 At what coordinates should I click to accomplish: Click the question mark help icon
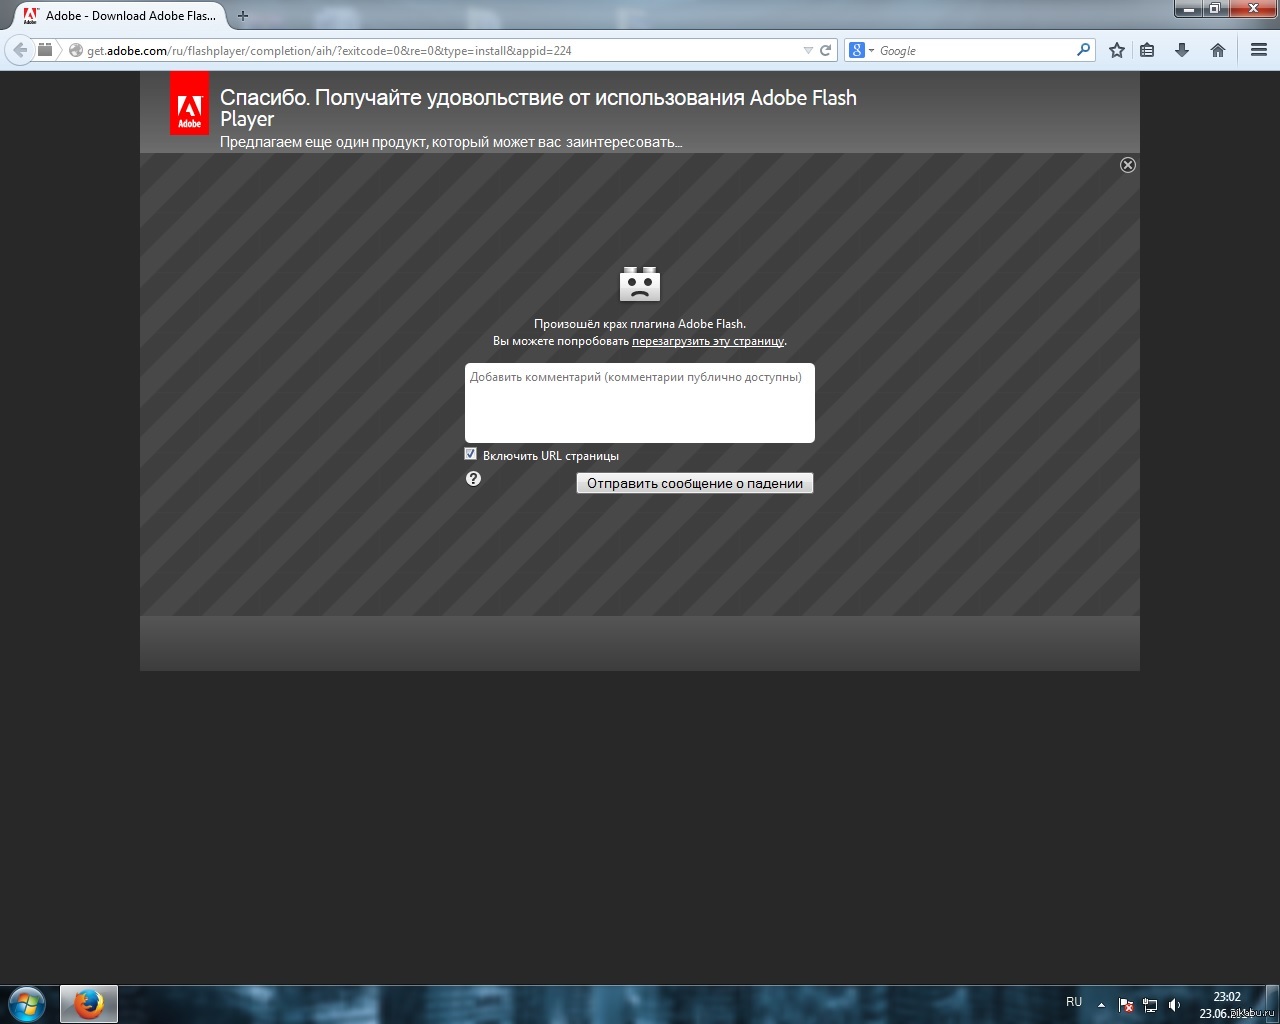(474, 479)
